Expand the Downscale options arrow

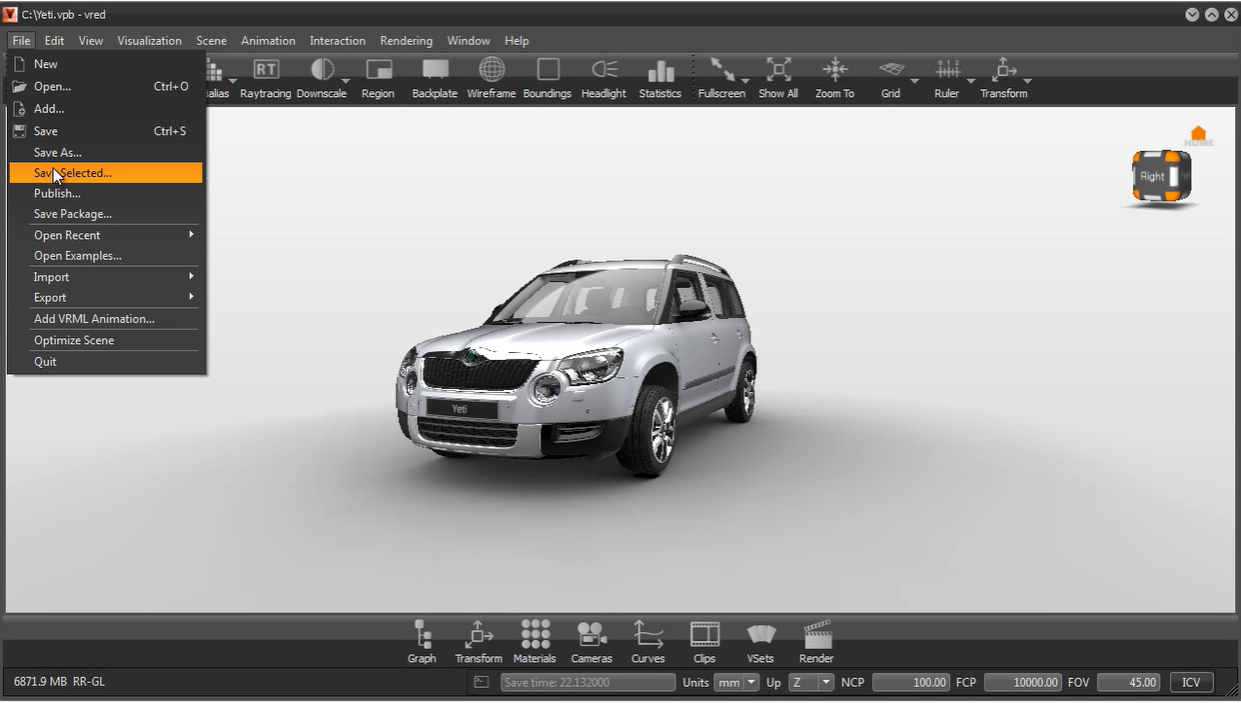click(346, 80)
